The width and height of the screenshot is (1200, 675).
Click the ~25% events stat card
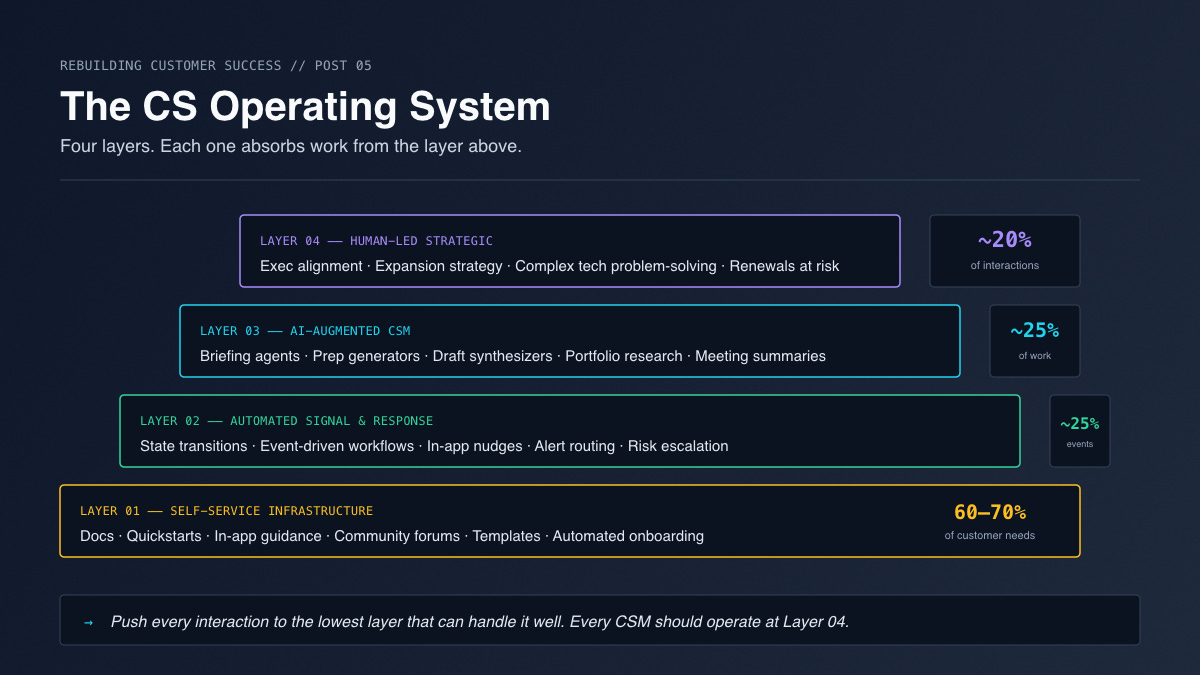pos(1080,431)
